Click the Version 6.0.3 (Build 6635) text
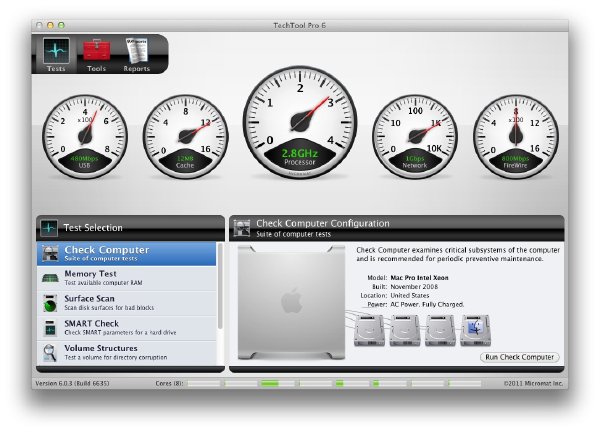The width and height of the screenshot is (600, 433). [72, 383]
